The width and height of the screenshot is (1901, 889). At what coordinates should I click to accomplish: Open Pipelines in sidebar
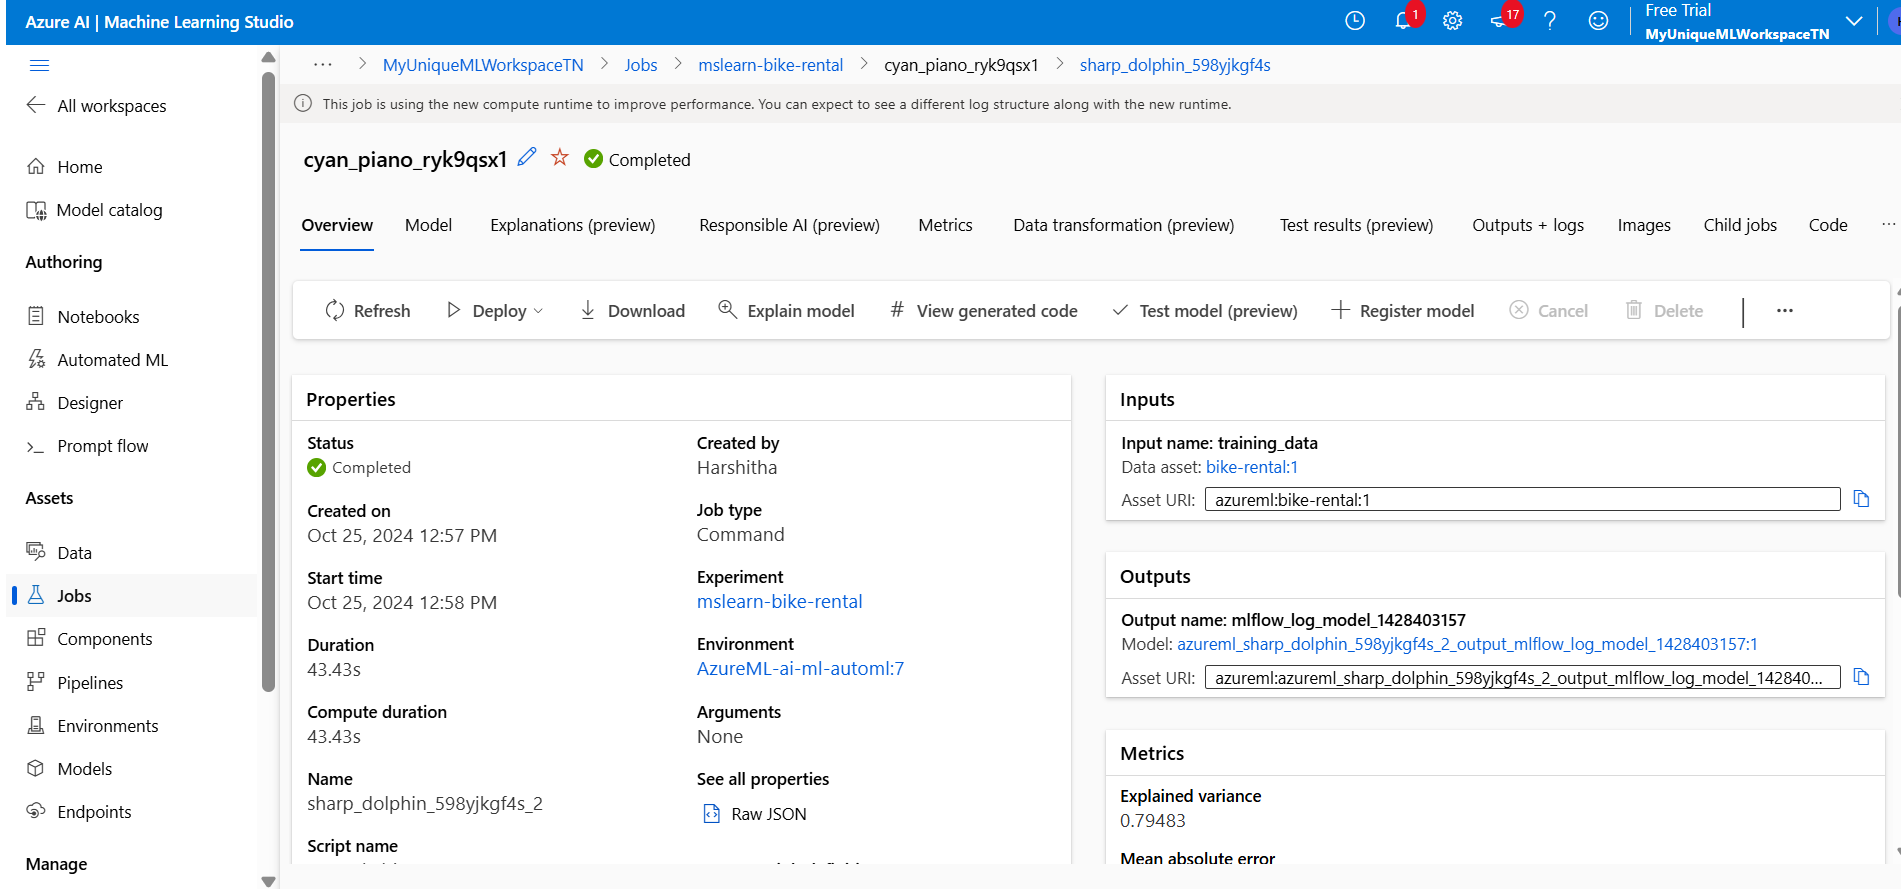click(x=75, y=683)
